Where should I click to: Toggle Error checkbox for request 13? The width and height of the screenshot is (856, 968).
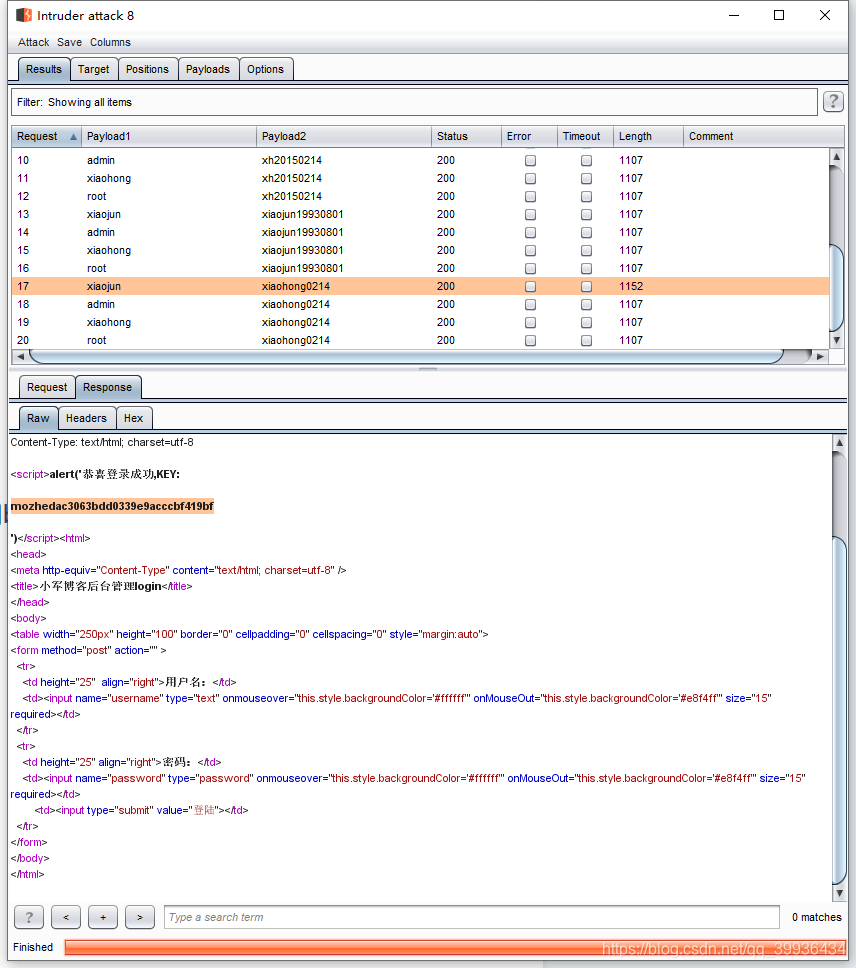[x=530, y=214]
